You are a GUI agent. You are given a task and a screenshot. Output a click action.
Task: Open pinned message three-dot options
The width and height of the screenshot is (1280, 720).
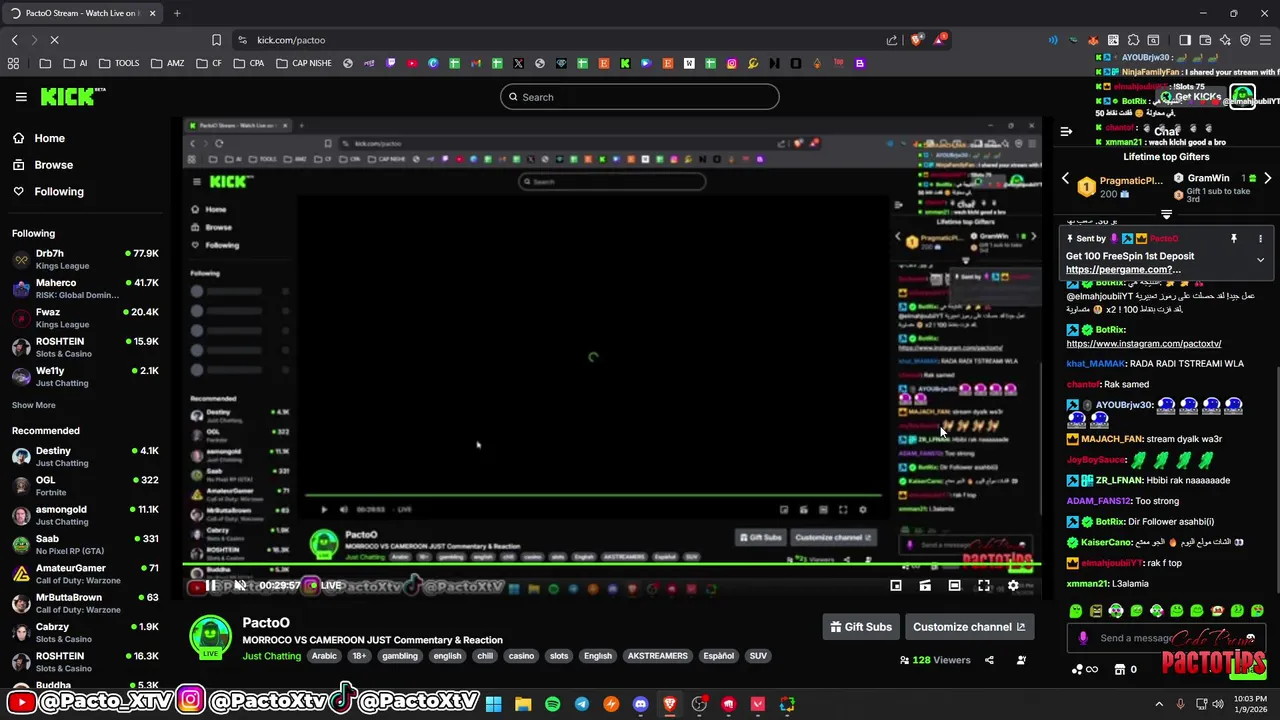[x=1260, y=239]
